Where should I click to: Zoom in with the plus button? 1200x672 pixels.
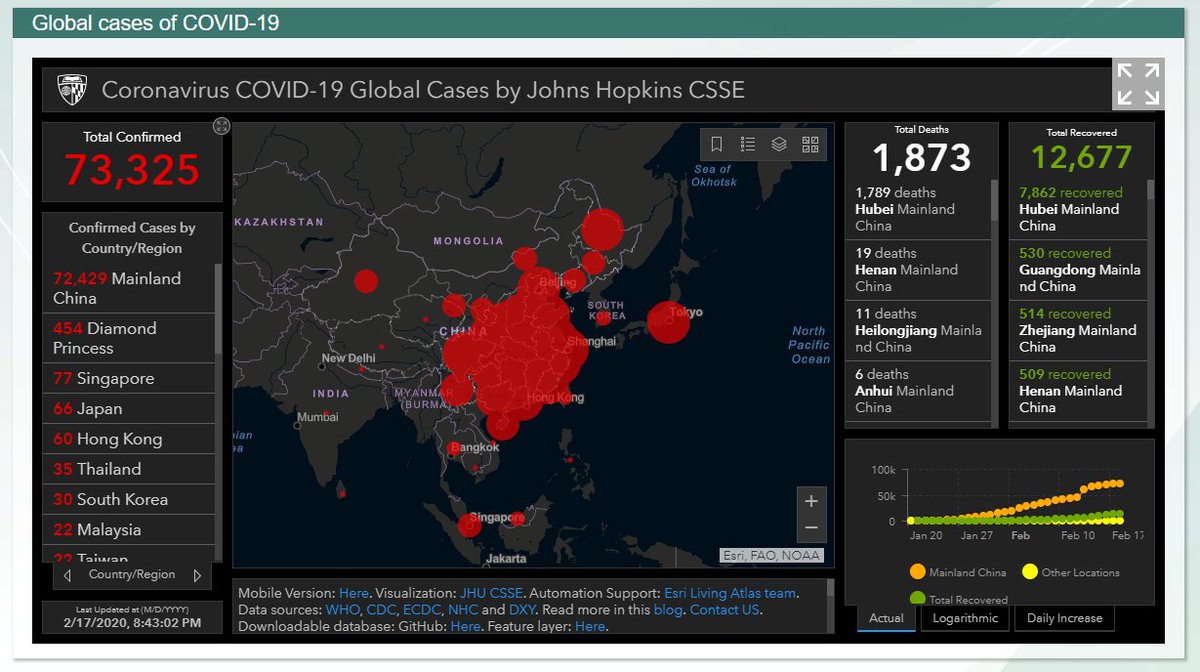(811, 501)
